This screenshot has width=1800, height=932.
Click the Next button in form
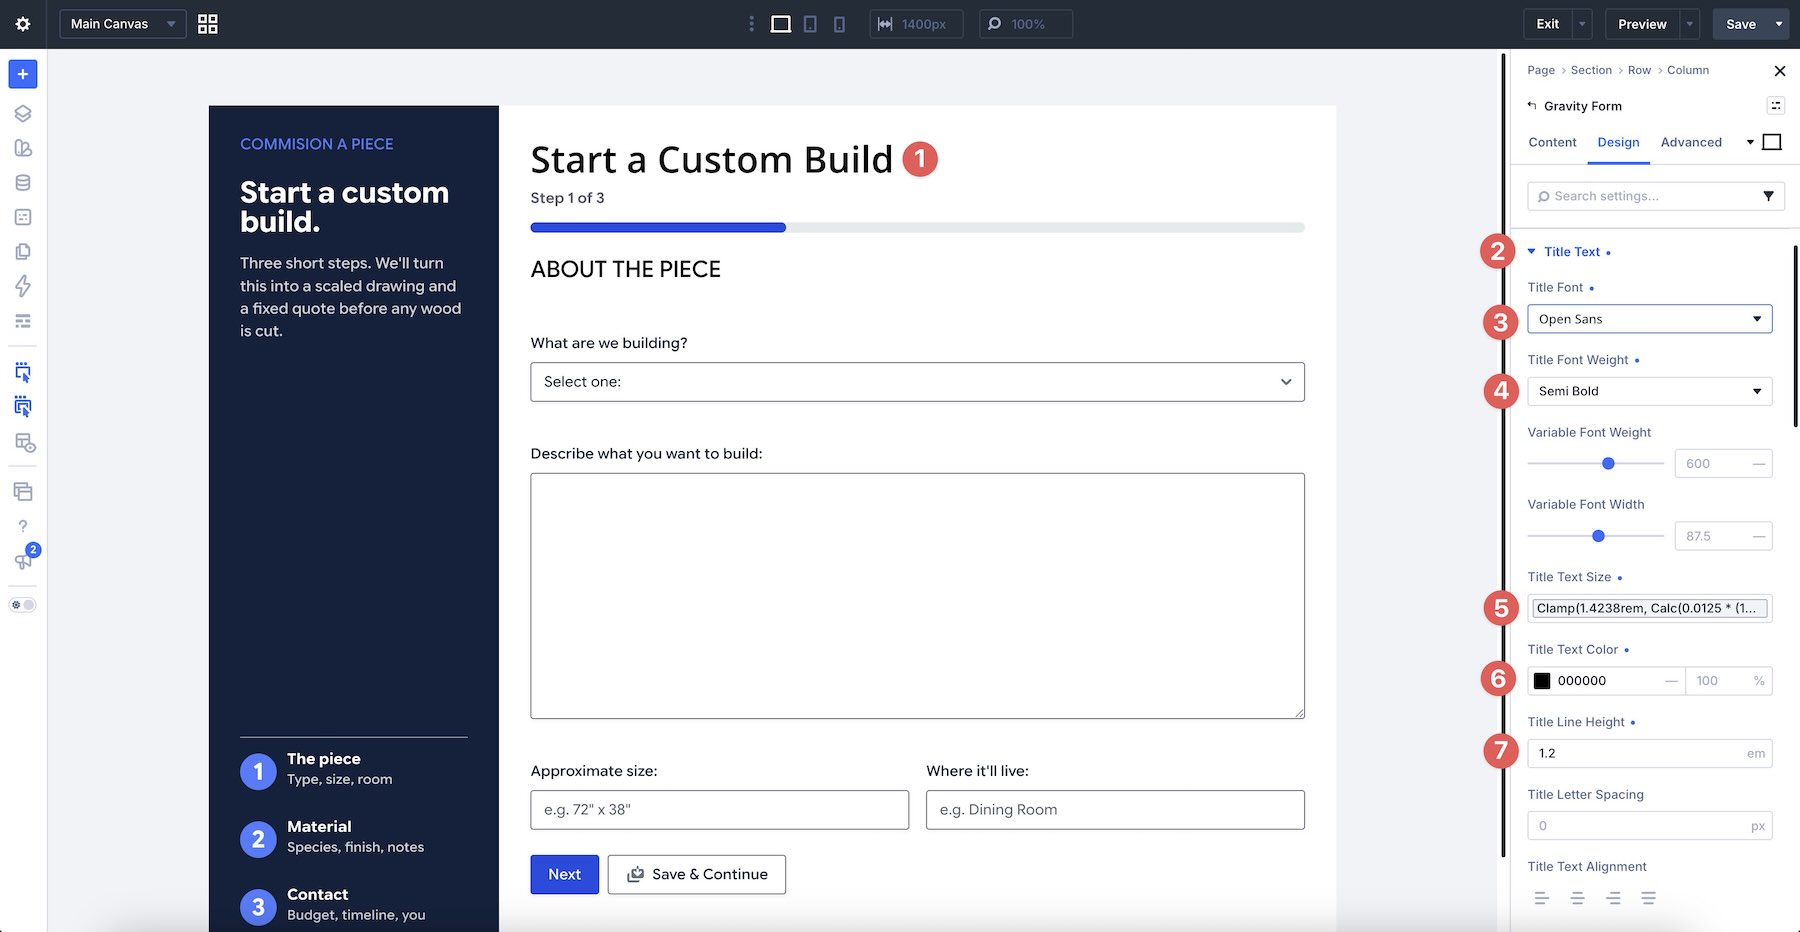point(564,874)
